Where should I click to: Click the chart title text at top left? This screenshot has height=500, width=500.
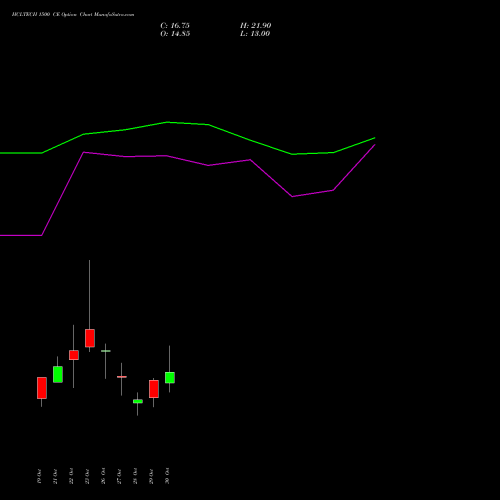point(73,15)
